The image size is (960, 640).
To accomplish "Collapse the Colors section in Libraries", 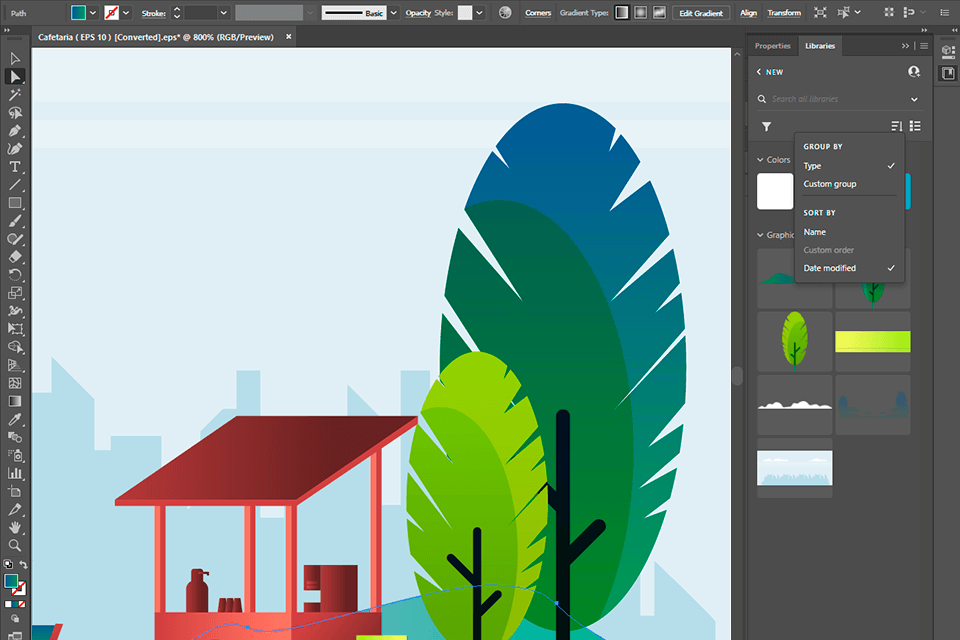I will (759, 160).
